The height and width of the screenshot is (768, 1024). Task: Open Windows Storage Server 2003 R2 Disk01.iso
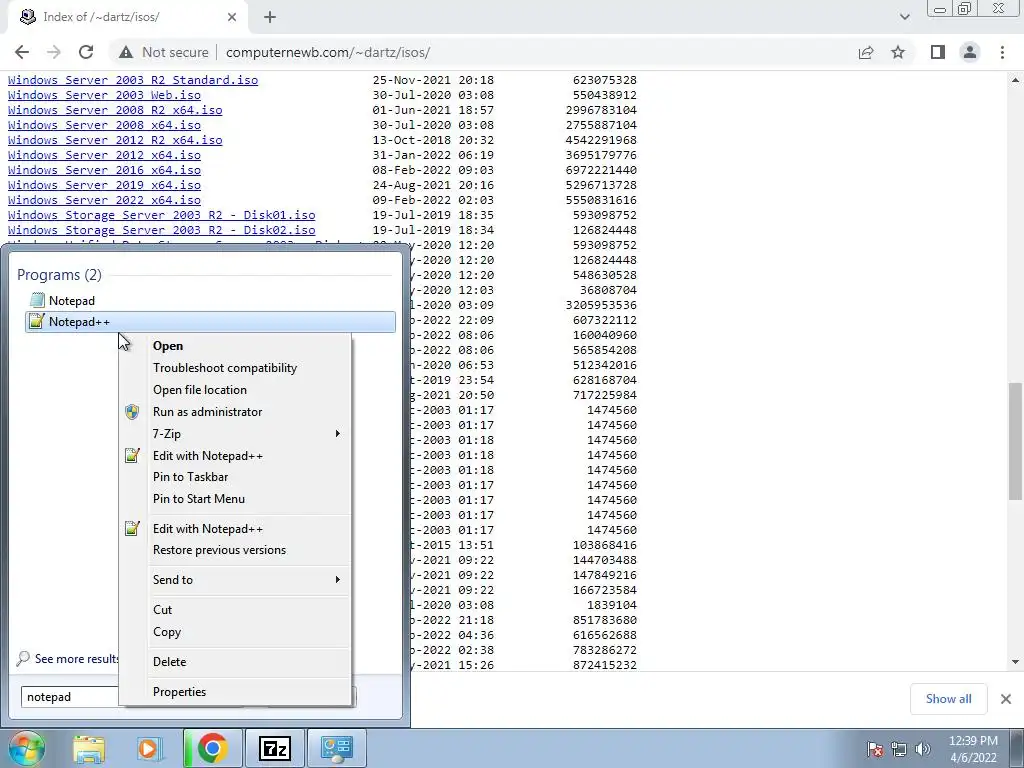(161, 215)
